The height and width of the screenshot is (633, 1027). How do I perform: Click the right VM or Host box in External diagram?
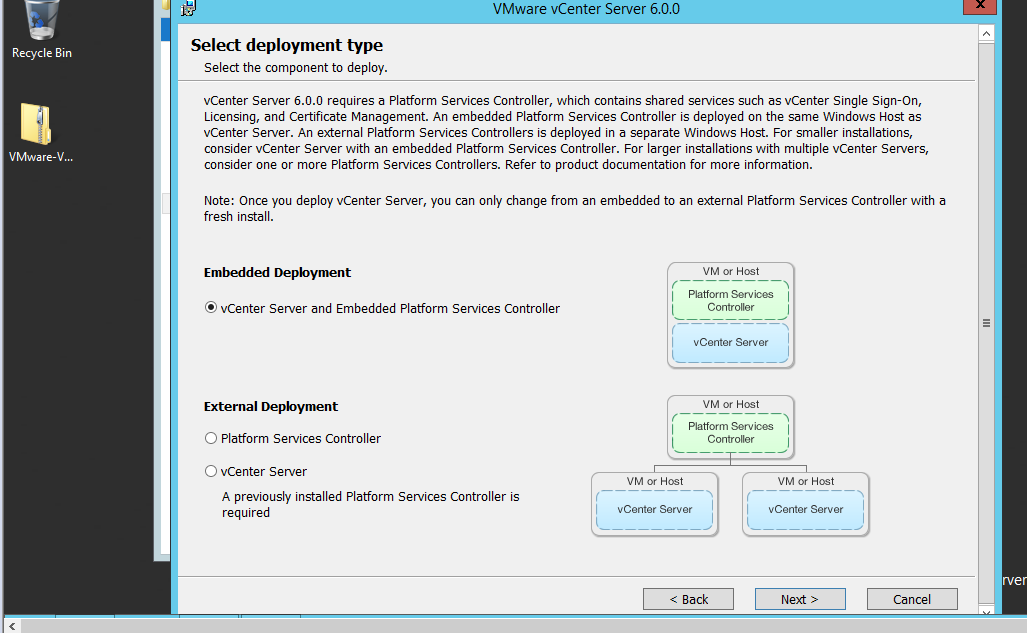[805, 481]
